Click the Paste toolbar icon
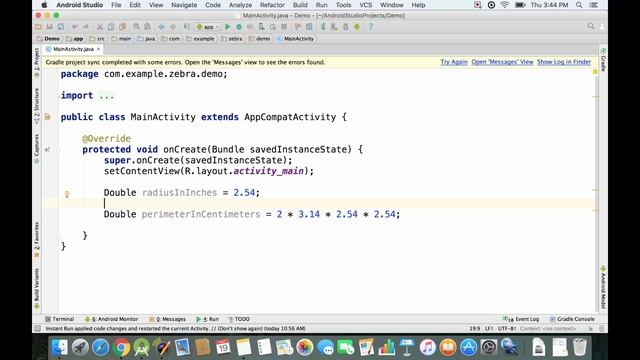Image resolution: width=640 pixels, height=360 pixels. (122, 27)
